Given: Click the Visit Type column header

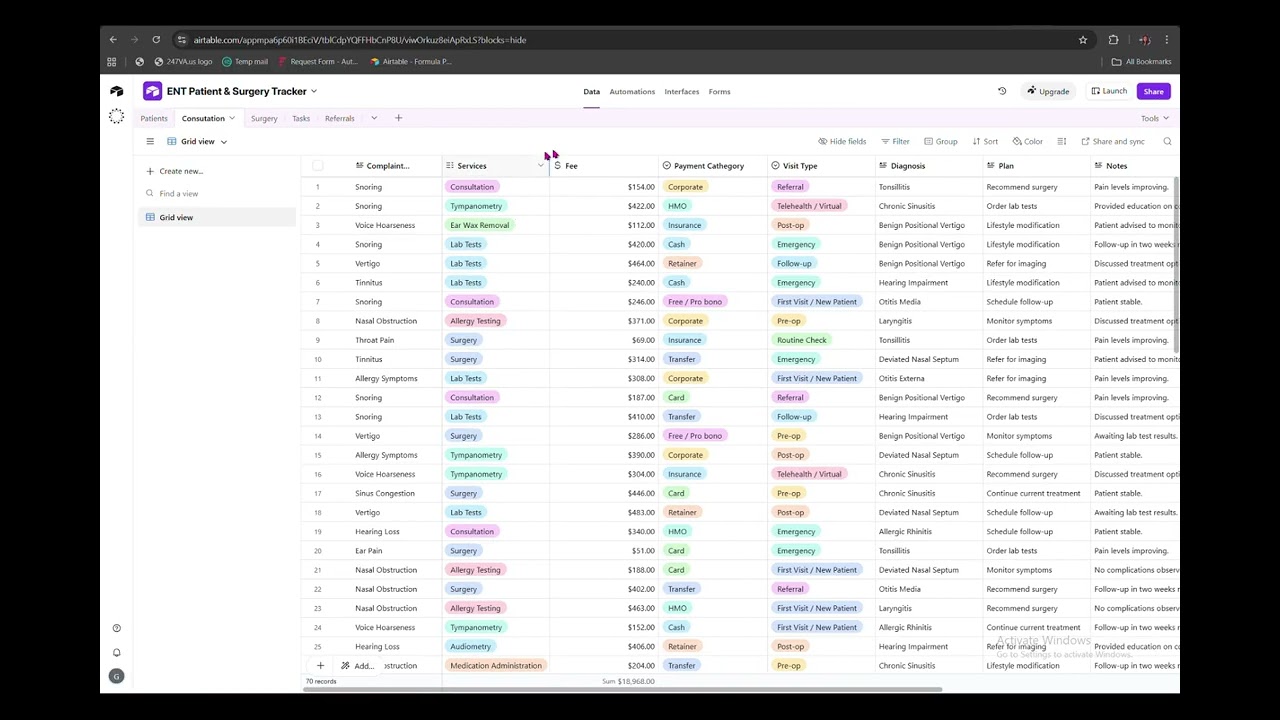Looking at the screenshot, I should click(820, 166).
